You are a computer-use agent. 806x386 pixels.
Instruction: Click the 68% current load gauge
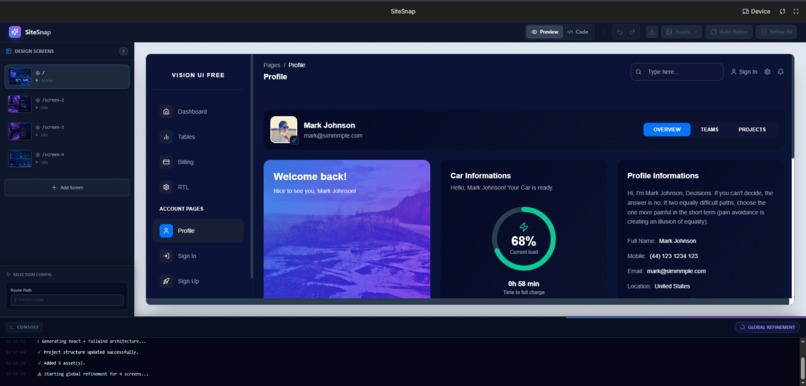[x=524, y=238]
